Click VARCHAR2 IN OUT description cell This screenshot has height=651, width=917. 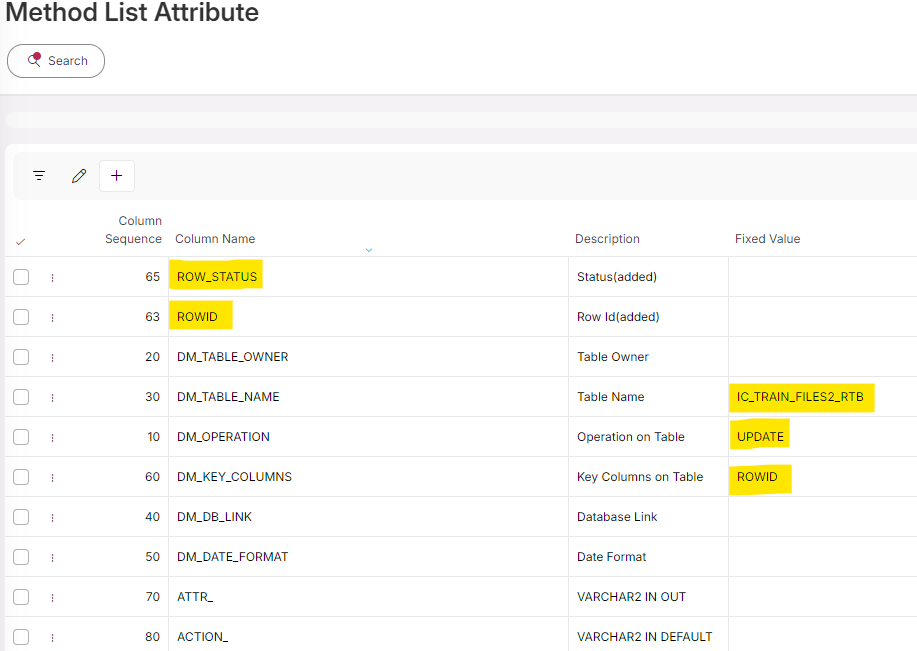[x=649, y=597]
